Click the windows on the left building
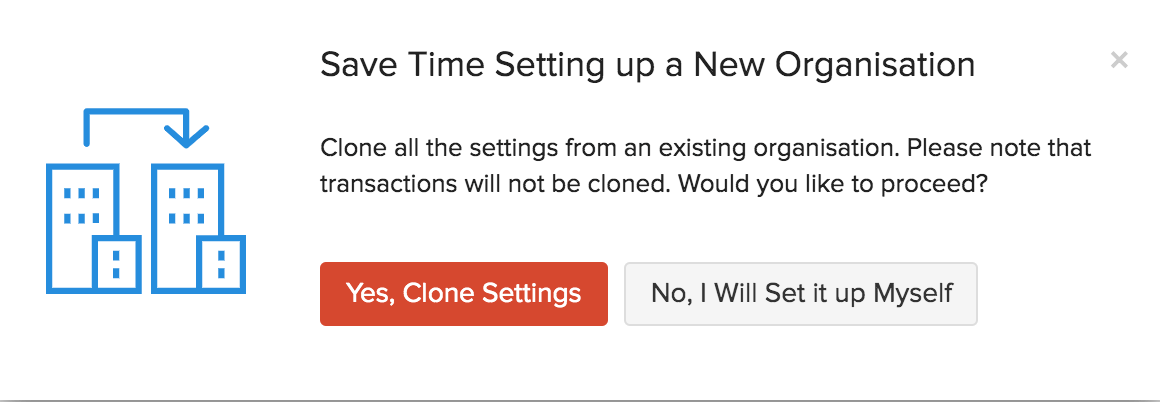1160x402 pixels. [x=81, y=205]
